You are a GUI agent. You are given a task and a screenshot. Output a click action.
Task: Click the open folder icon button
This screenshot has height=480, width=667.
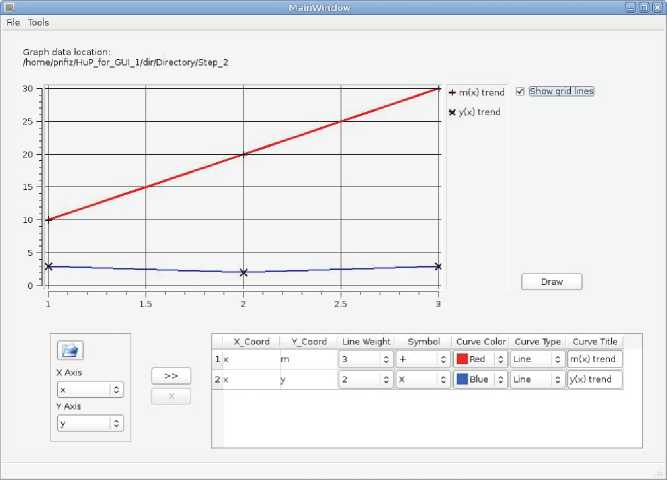pos(71,350)
